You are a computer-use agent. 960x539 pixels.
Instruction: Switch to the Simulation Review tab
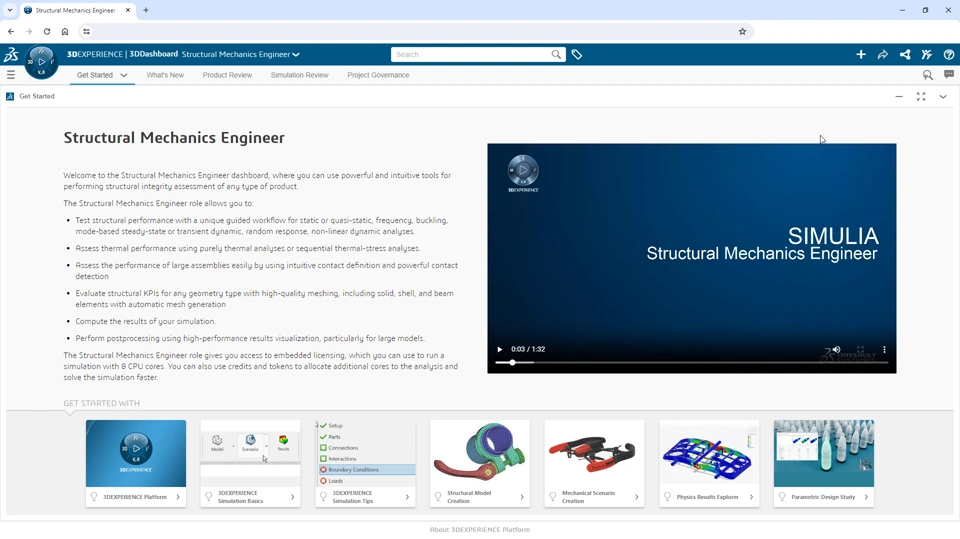pyautogui.click(x=299, y=75)
